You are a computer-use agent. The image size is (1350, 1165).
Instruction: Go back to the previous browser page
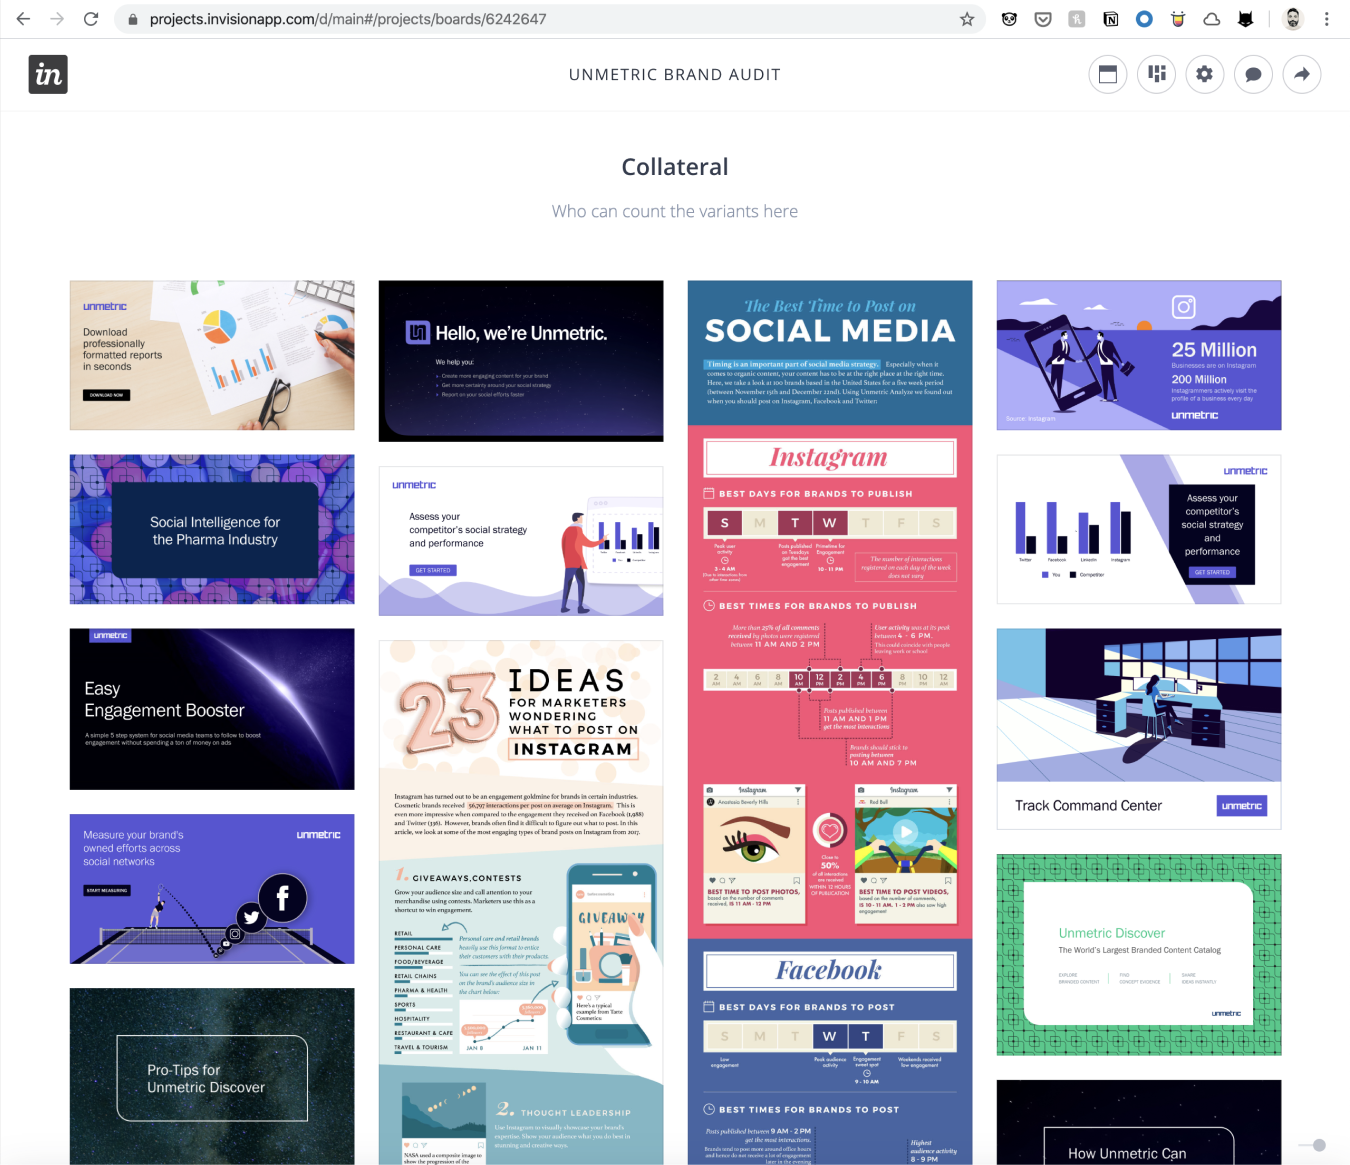pos(24,19)
